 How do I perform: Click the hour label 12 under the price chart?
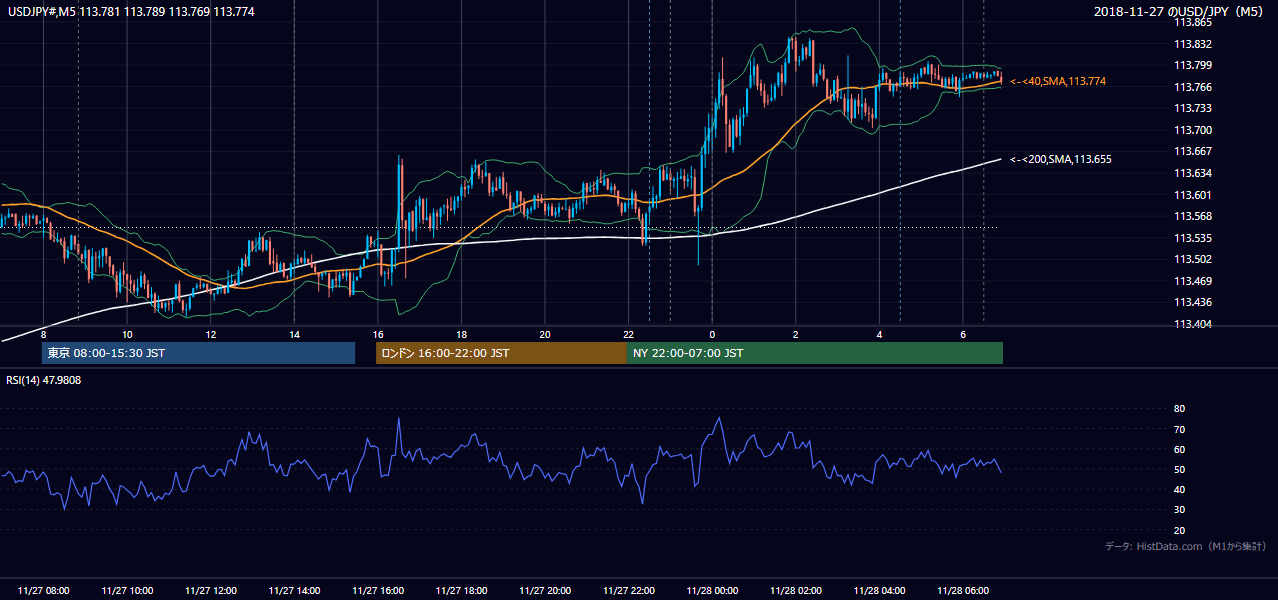pyautogui.click(x=210, y=334)
